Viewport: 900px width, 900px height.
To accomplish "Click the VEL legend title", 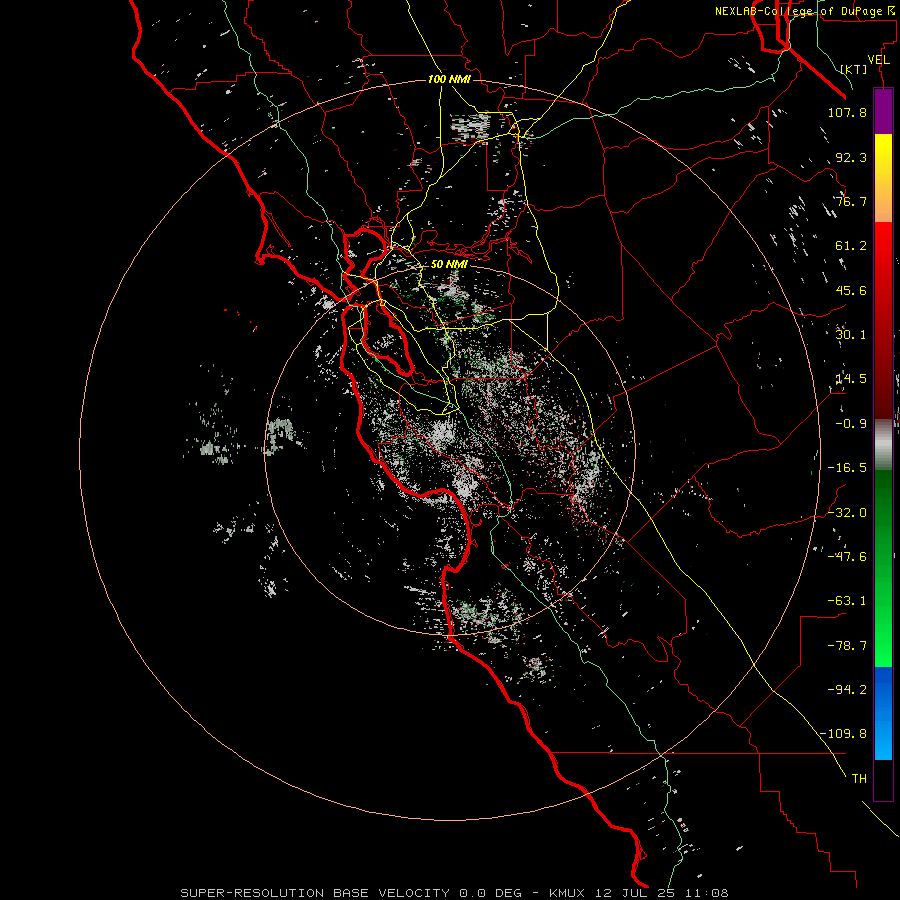I will point(878,60).
